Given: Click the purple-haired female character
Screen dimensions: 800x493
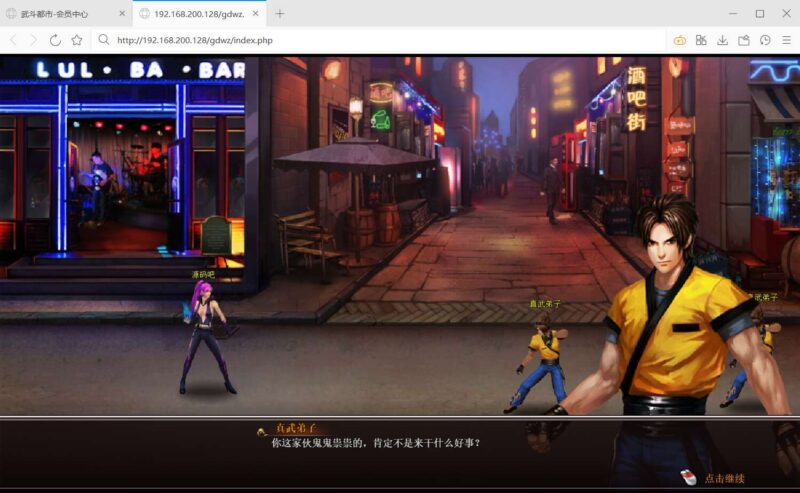Looking at the screenshot, I should (207, 337).
